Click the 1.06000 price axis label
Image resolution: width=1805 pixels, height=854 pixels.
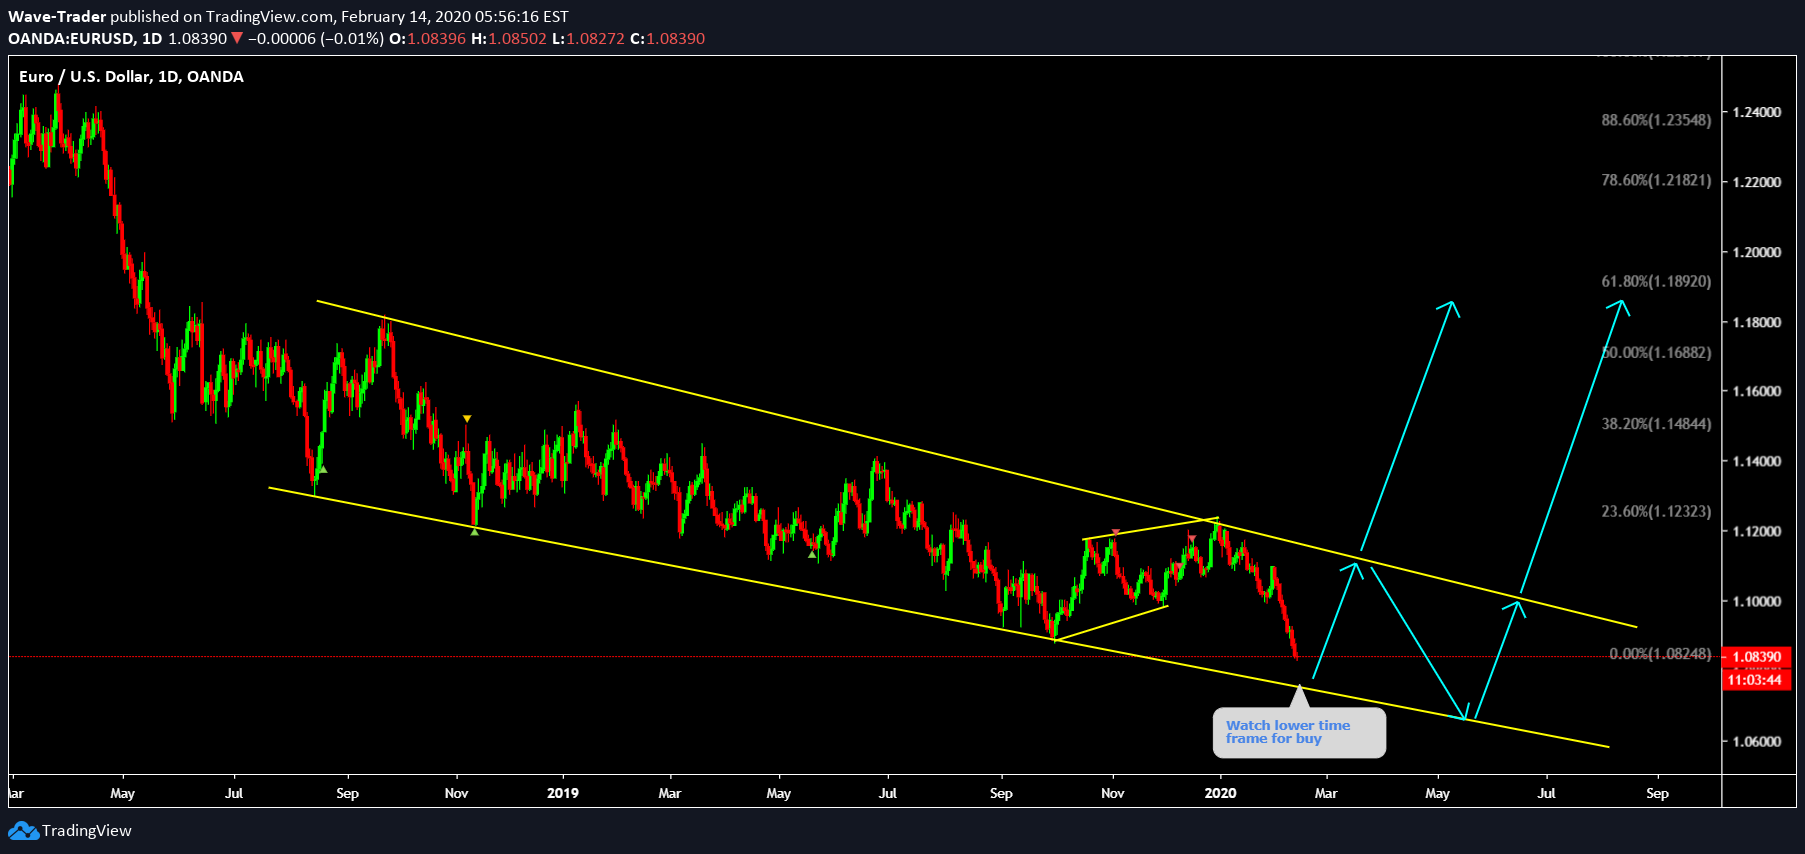click(x=1756, y=741)
